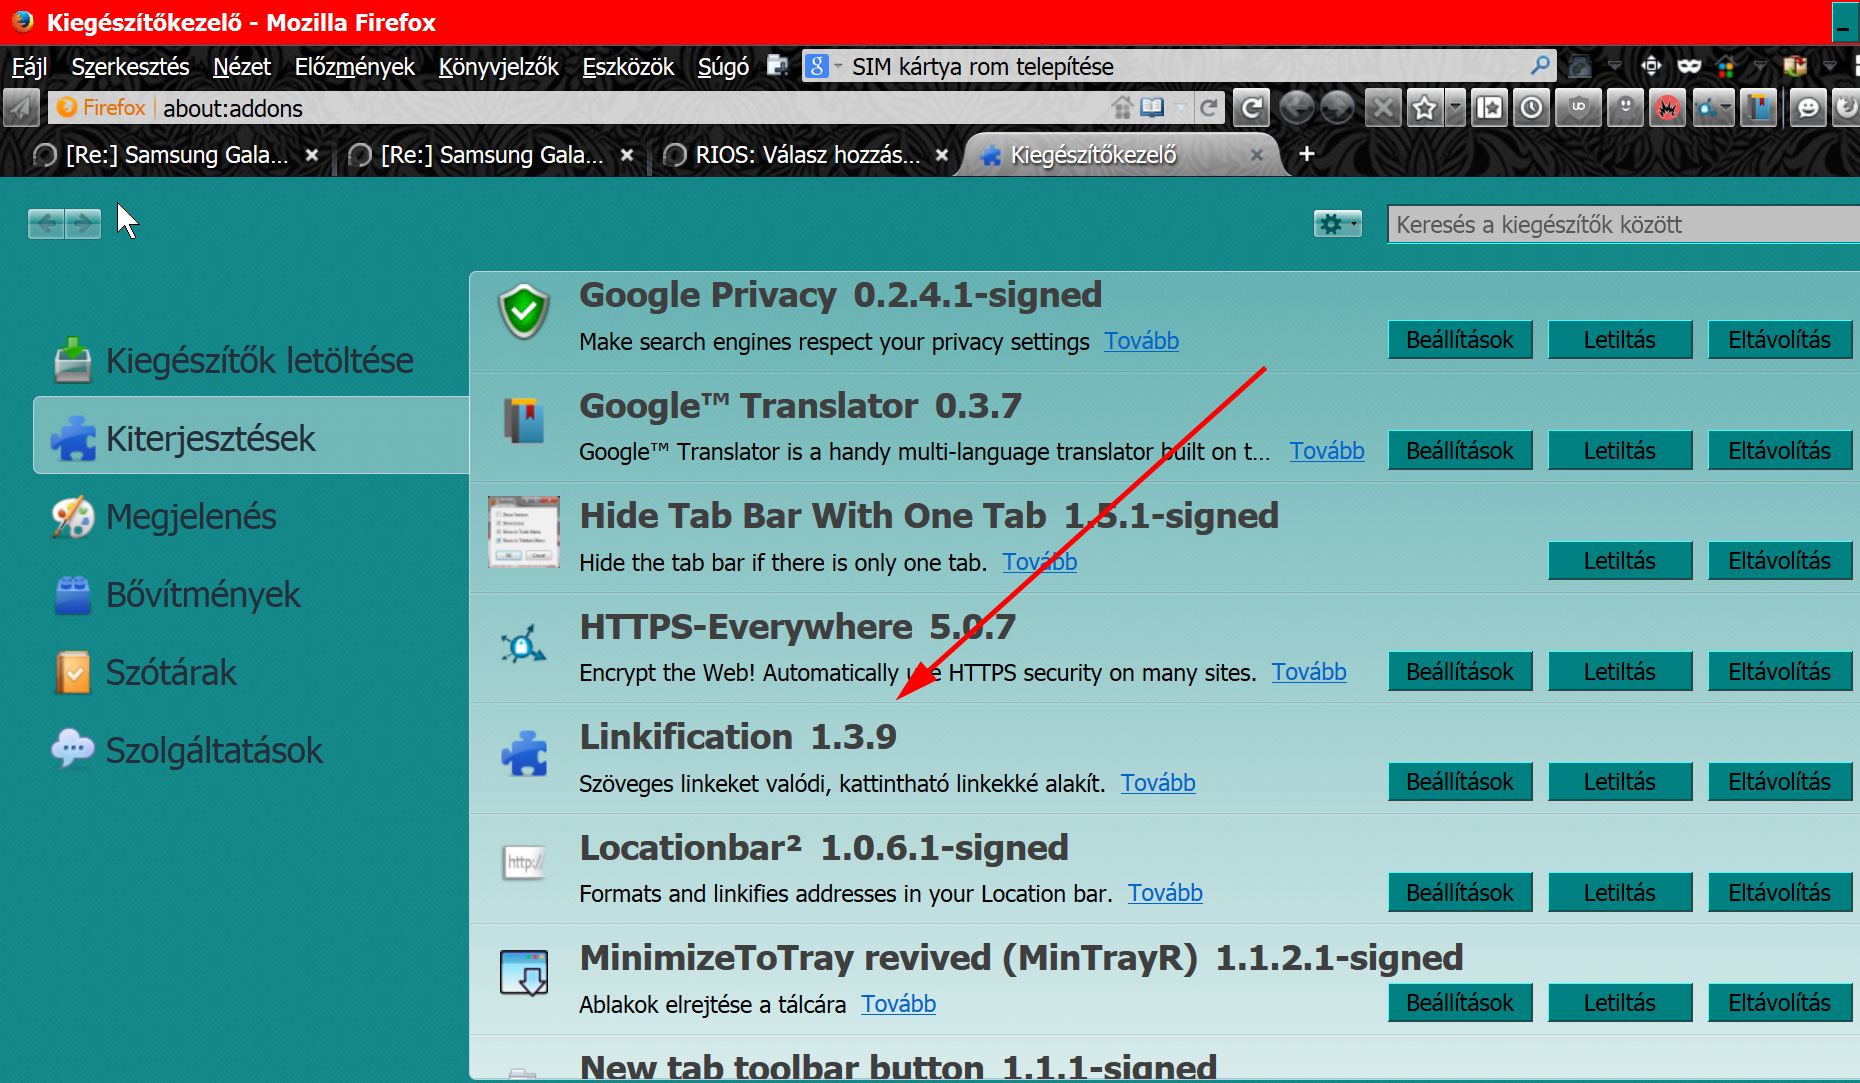The image size is (1860, 1083).
Task: Open the bookmarks sidebar star-panel icon
Action: (x=1490, y=107)
